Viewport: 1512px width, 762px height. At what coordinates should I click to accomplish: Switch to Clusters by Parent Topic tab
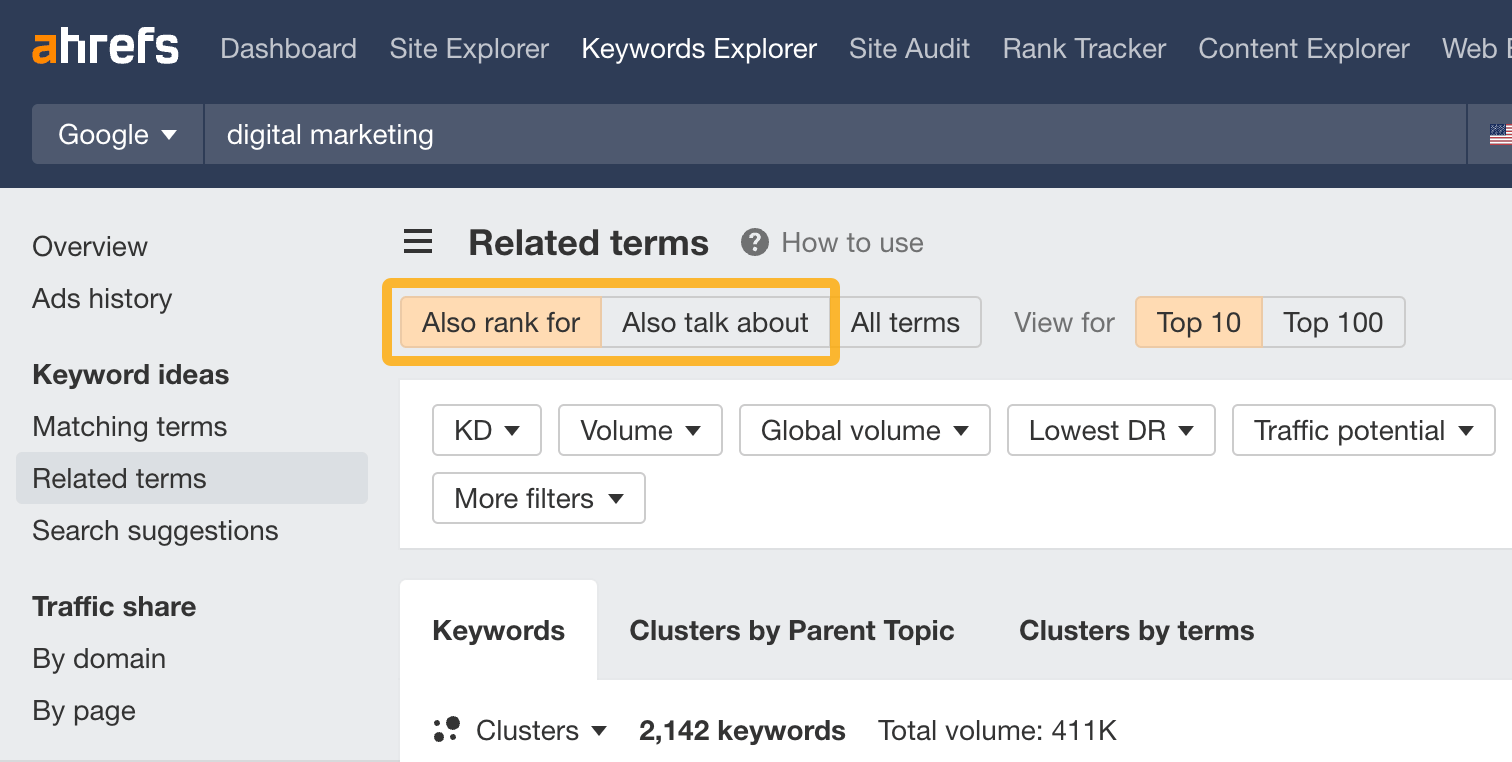pyautogui.click(x=791, y=630)
